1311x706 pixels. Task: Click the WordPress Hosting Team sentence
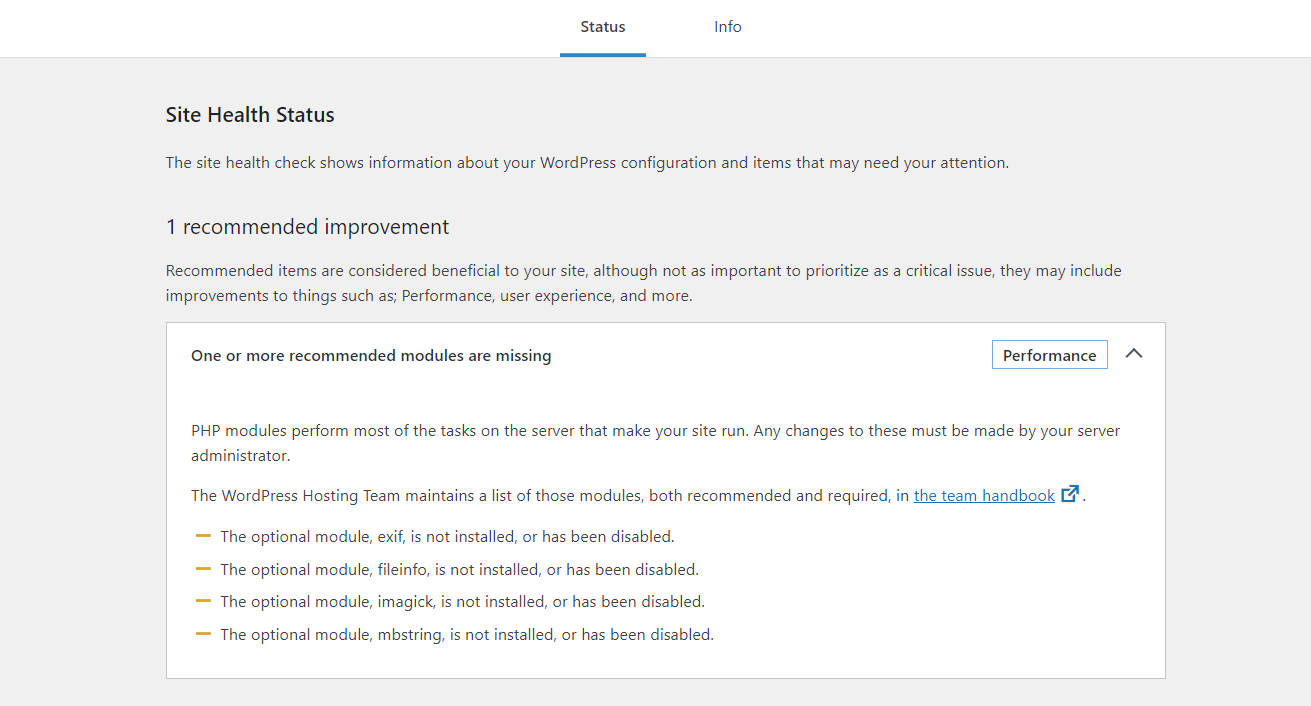550,496
